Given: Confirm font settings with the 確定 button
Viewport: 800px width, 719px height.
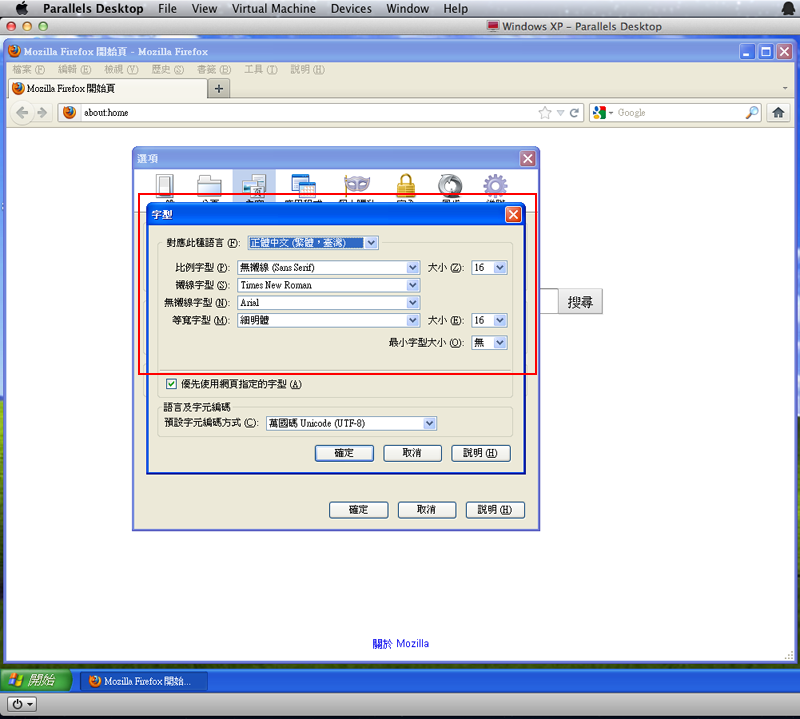Looking at the screenshot, I should coord(344,452).
